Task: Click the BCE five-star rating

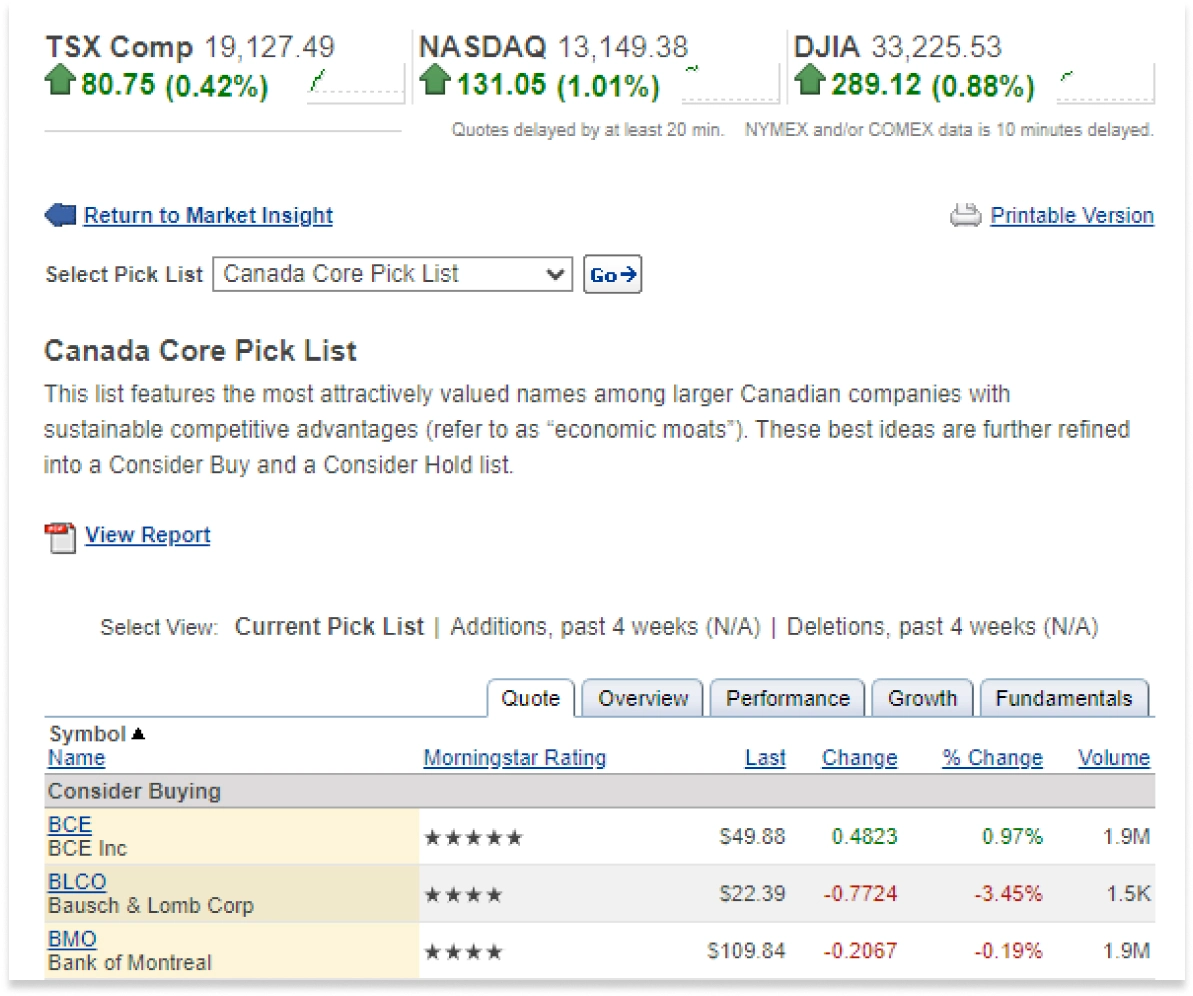Action: point(473,838)
